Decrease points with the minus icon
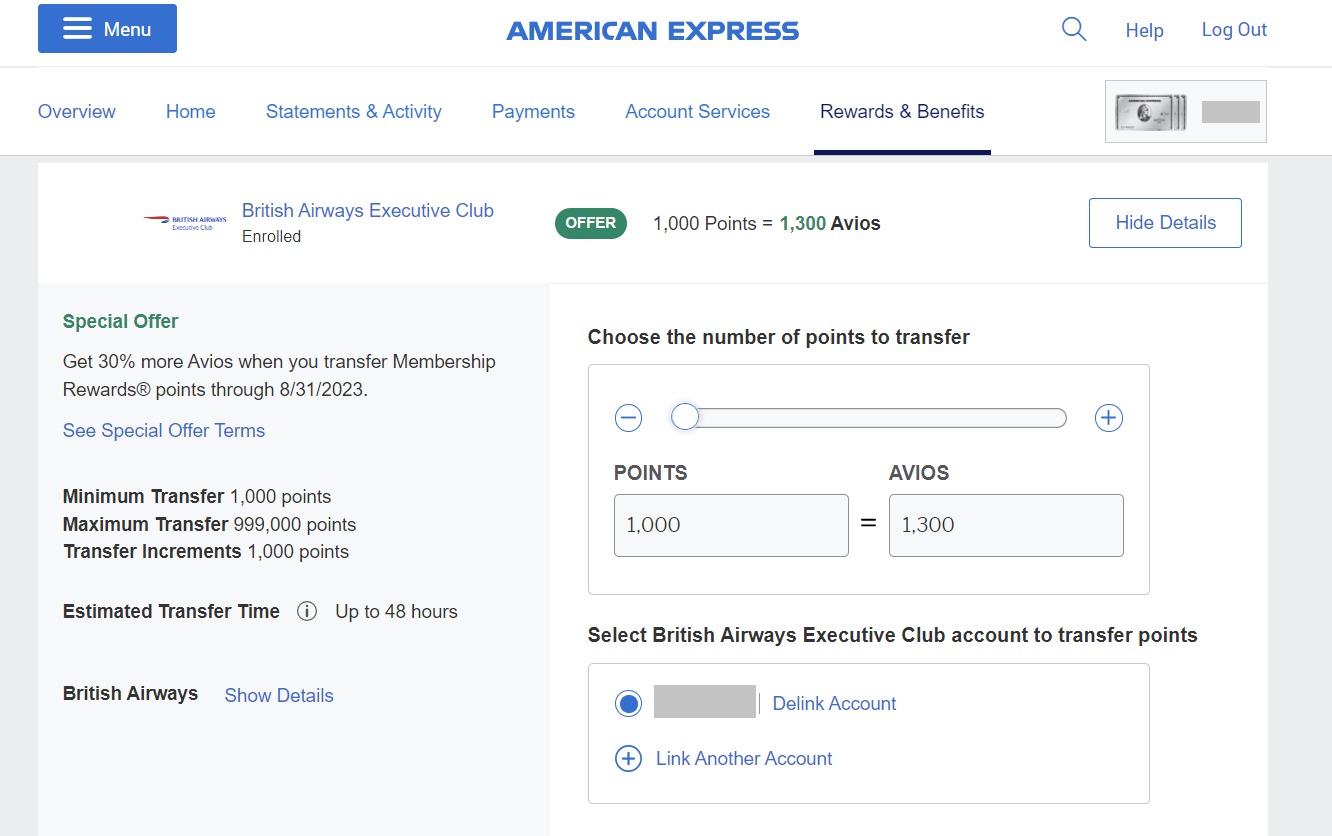 628,418
